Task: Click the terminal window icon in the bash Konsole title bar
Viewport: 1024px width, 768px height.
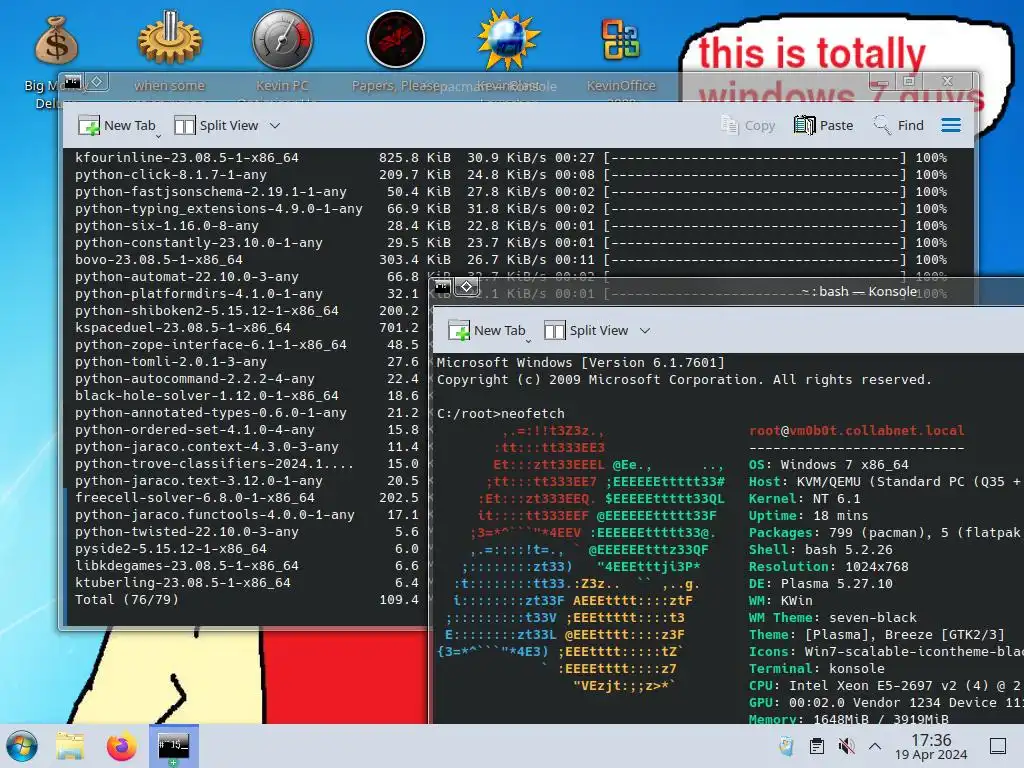Action: [x=443, y=287]
